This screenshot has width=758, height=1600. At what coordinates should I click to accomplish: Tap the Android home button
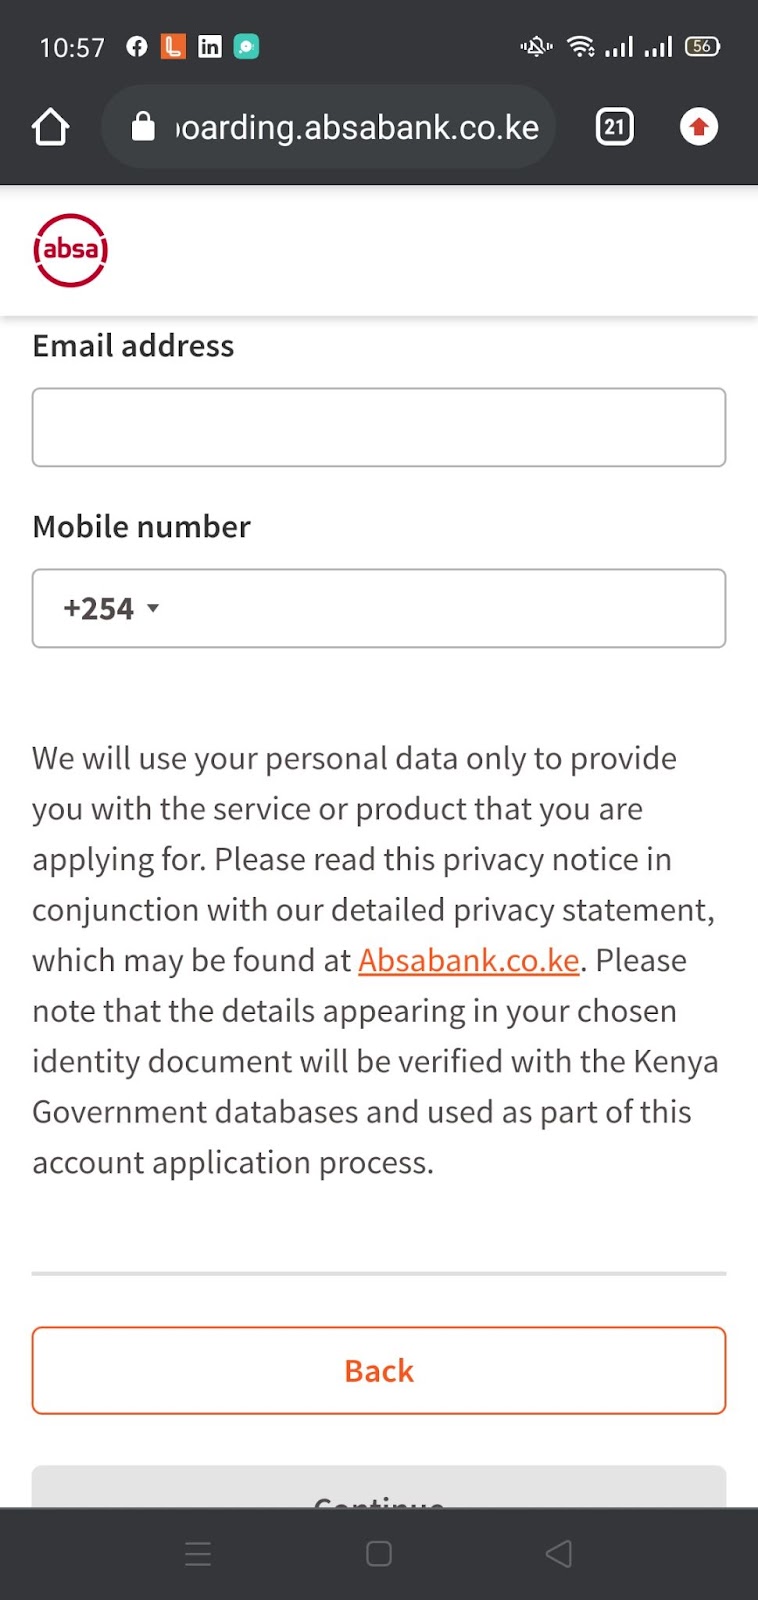point(378,1553)
